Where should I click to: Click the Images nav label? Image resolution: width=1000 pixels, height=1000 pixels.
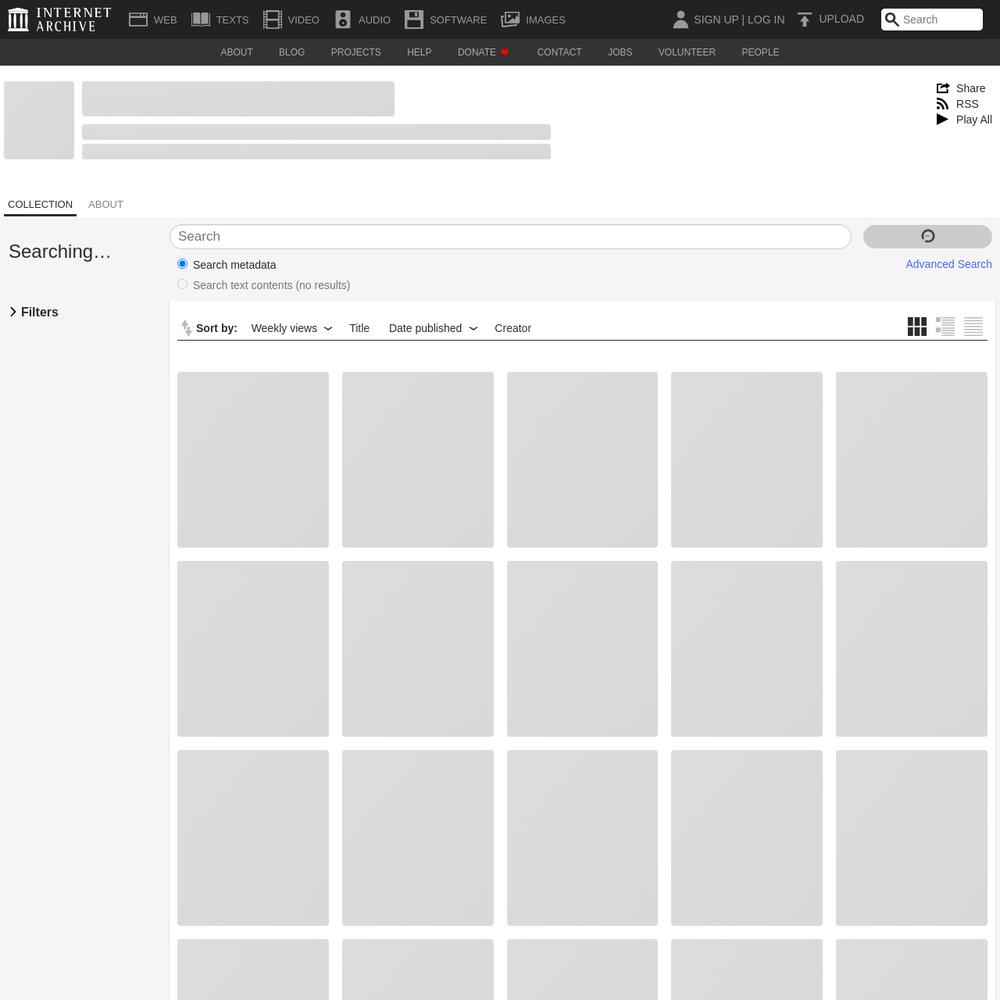(545, 20)
